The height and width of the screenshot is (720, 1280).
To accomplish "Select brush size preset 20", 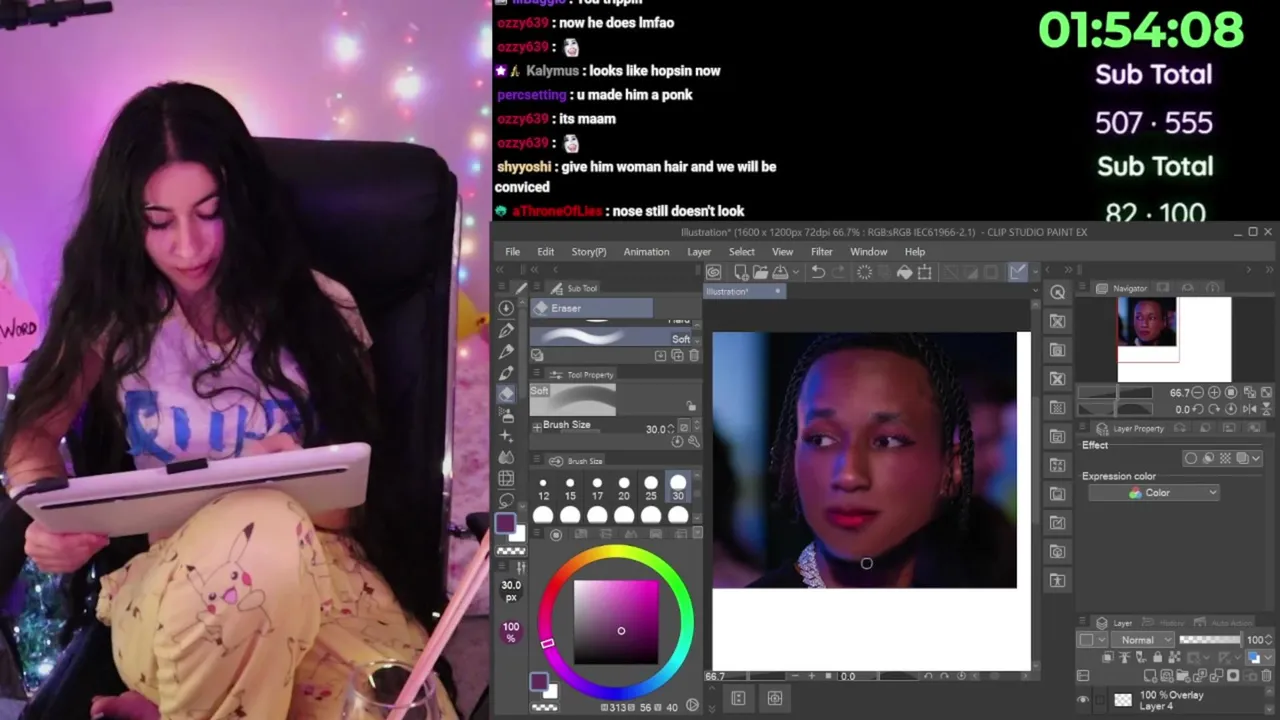I will [624, 488].
